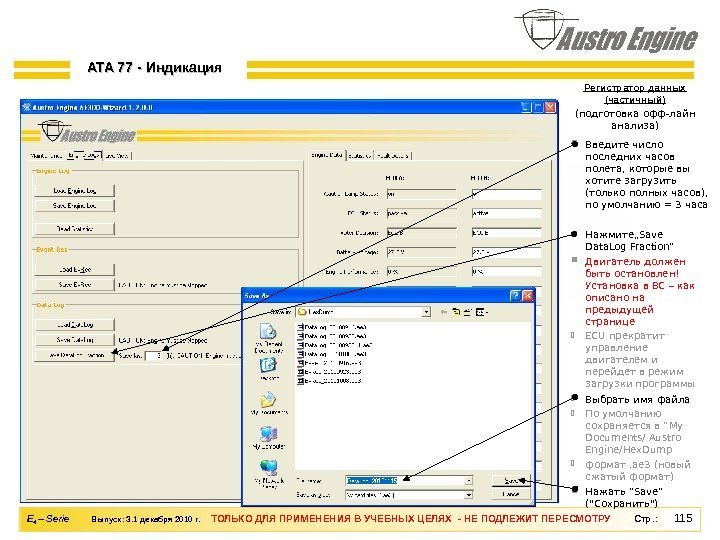
Task: Click the Save E-Rec button
Action: coord(74,285)
